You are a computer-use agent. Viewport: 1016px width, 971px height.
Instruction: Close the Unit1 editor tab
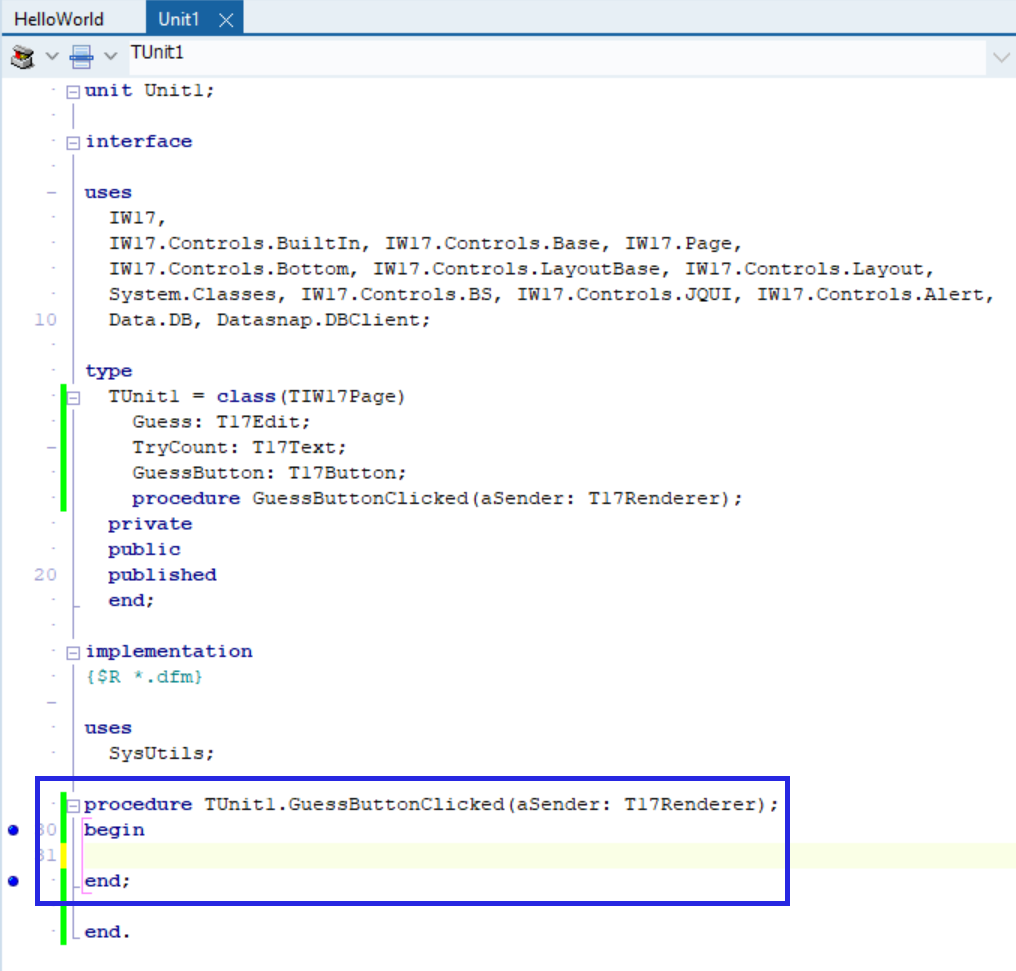(226, 20)
